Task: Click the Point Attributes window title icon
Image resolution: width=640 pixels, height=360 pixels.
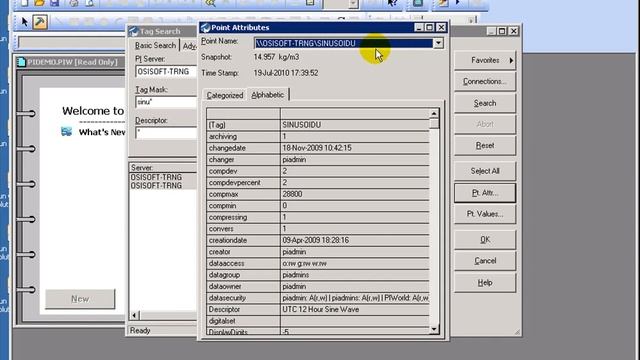Action: pos(205,28)
